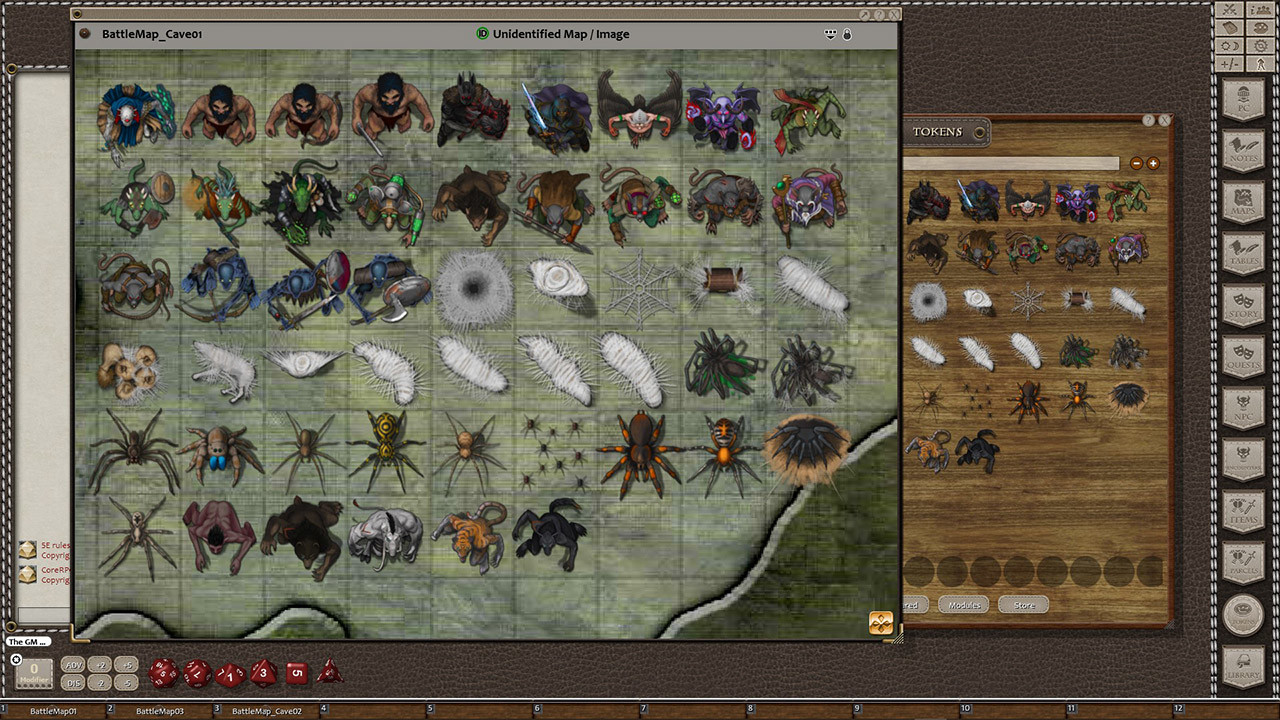Click the Modules button in Tokens
This screenshot has width=1280, height=720.
[x=964, y=605]
